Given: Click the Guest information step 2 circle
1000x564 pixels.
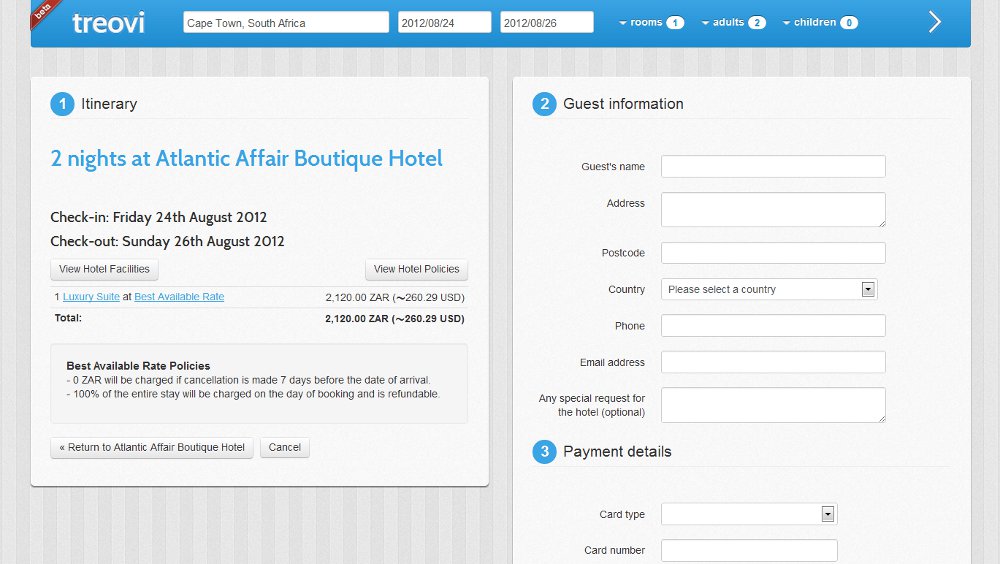Looking at the screenshot, I should [545, 104].
